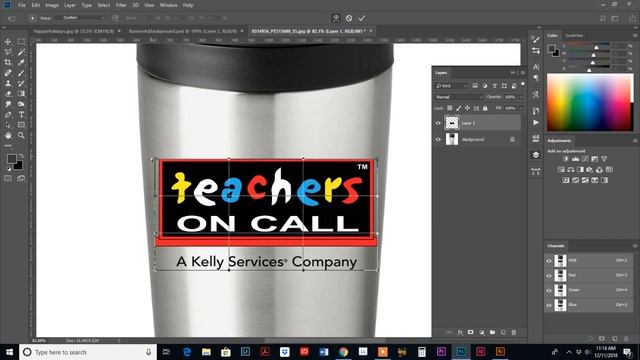Viewport: 640px width, 360px height.
Task: Select the Clone Stamp tool
Action: (x=8, y=83)
